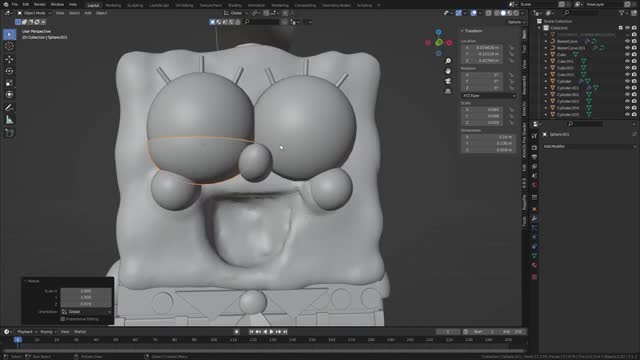640x360 pixels.
Task: Open the File menu
Action: click(x=15, y=4)
